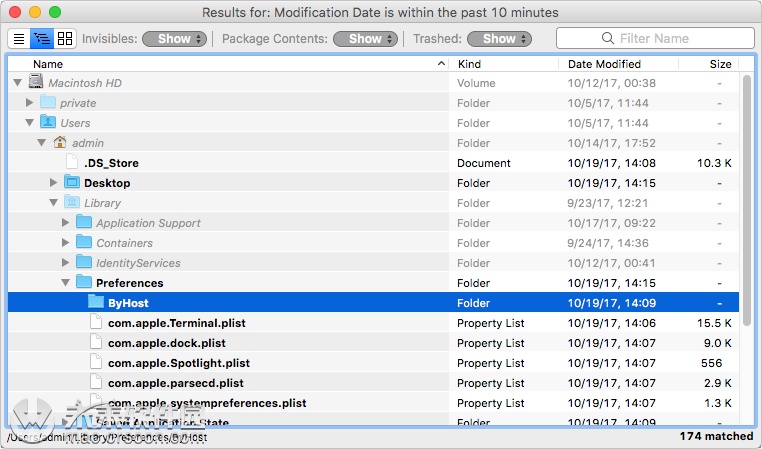
Task: Click the admin home icon
Action: tap(60, 142)
